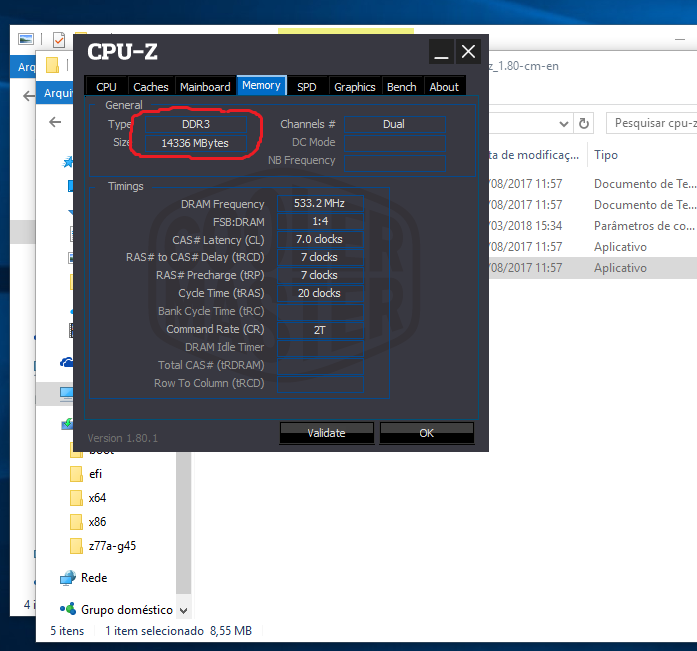
Task: Click the x86 folder icon
Action: coord(76,522)
